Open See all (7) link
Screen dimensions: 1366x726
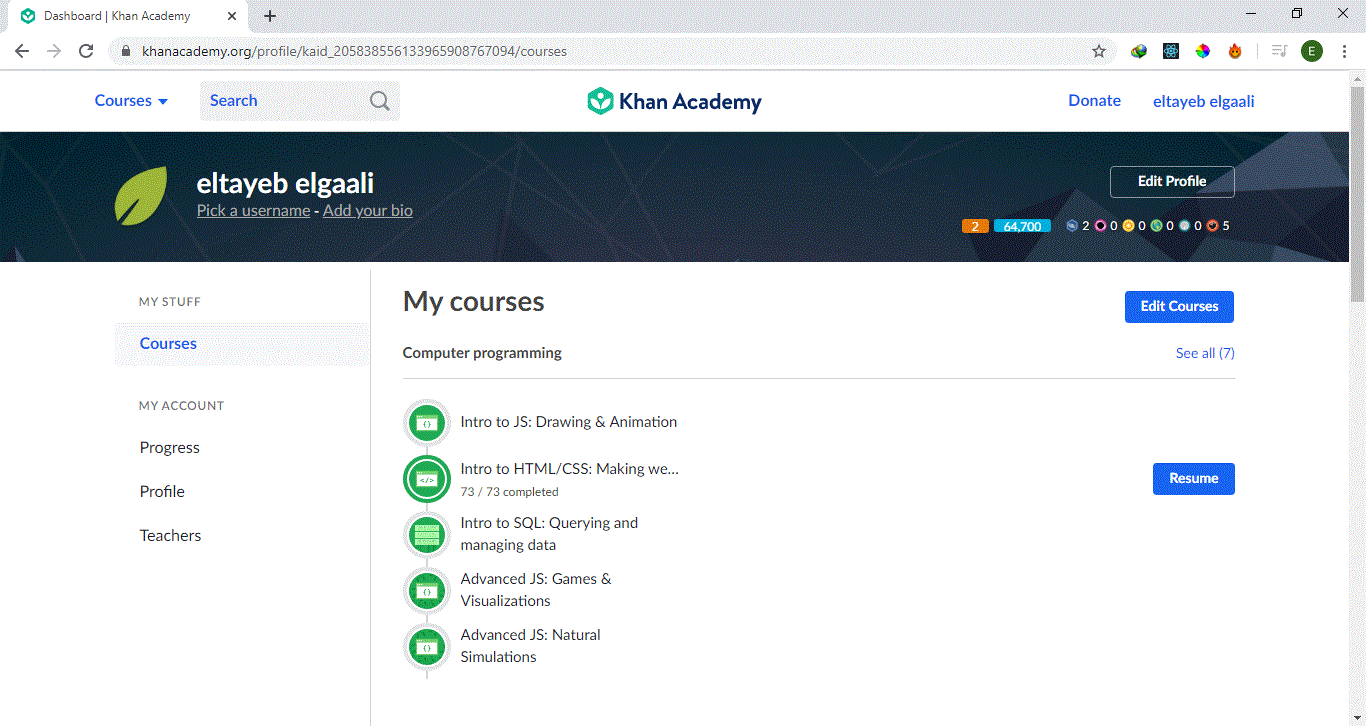(1205, 353)
